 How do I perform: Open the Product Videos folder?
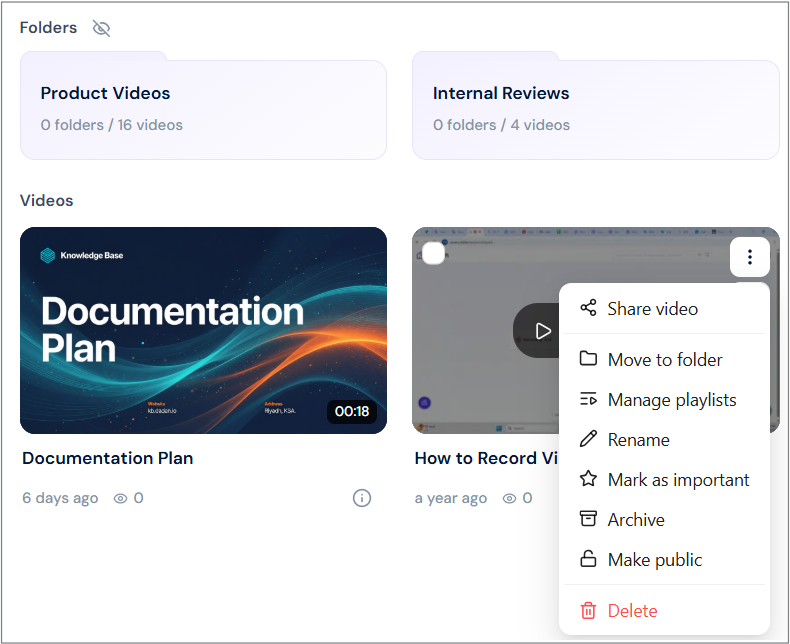(x=203, y=106)
